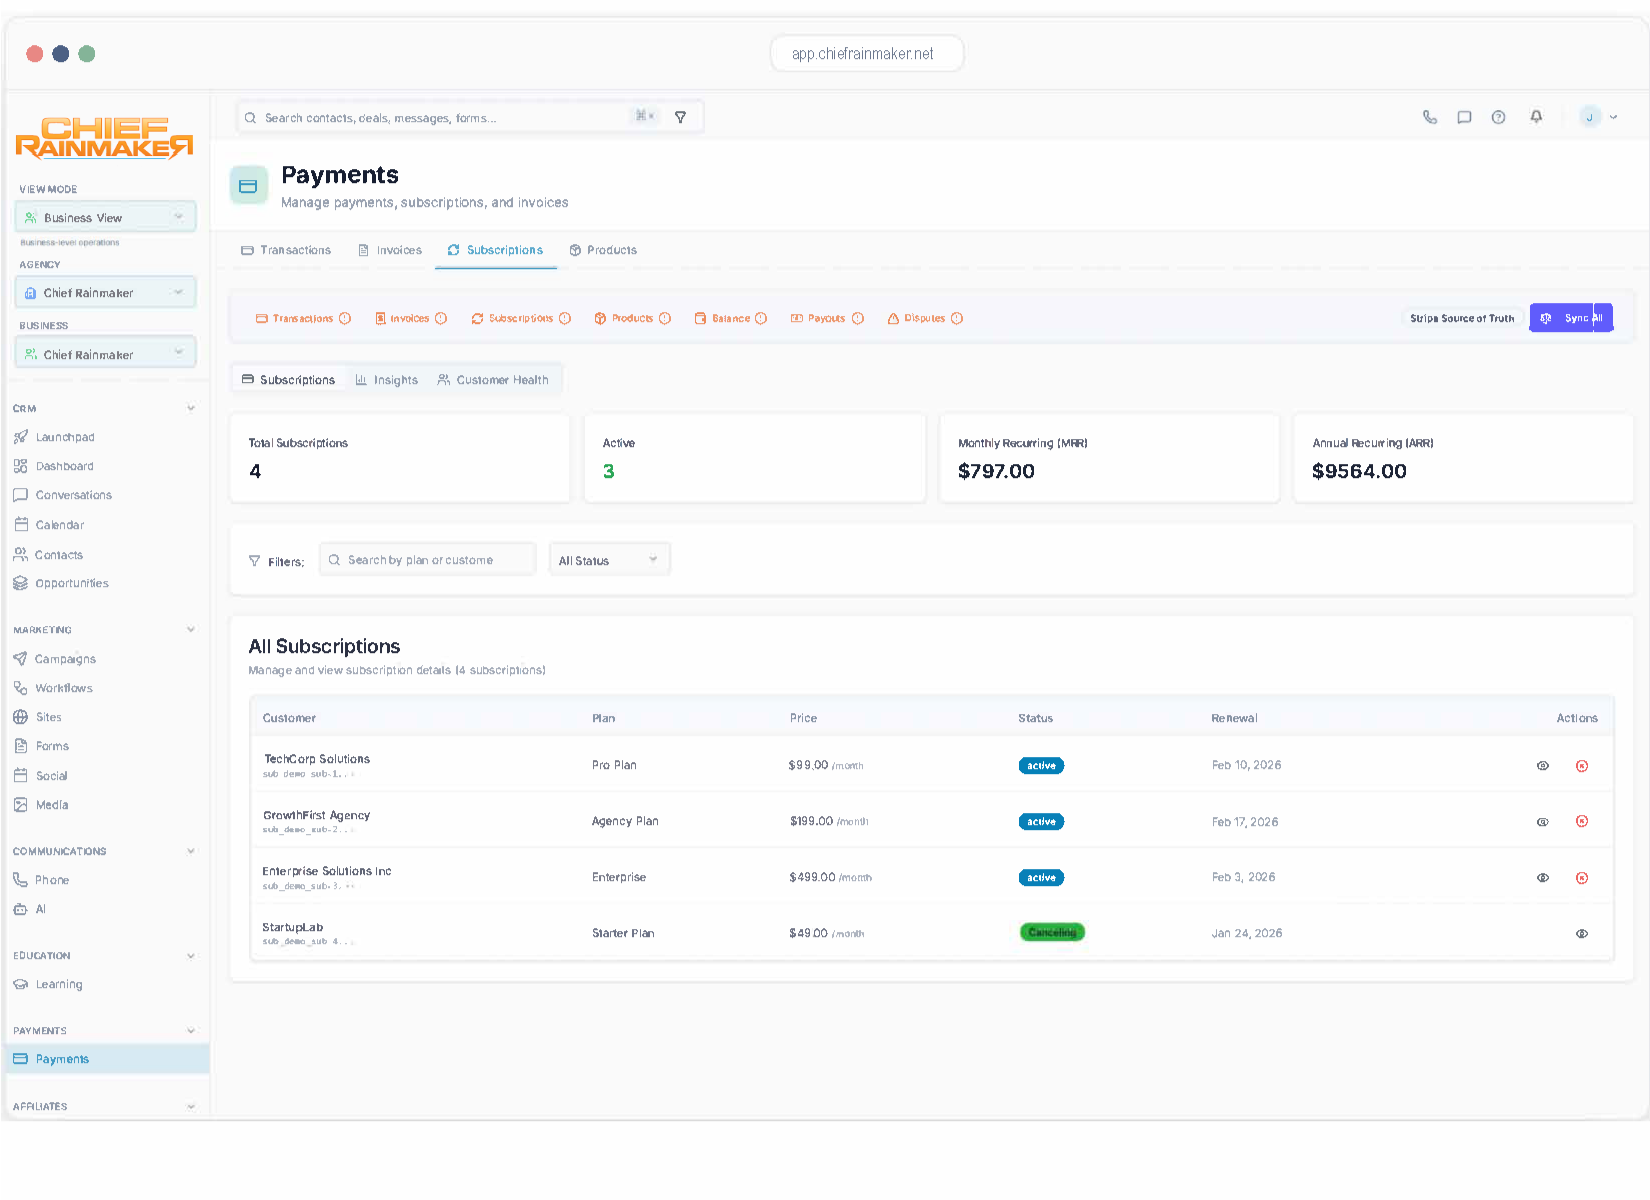Click info icon next to orange Invoices
1650x1200 pixels.
[x=441, y=318]
